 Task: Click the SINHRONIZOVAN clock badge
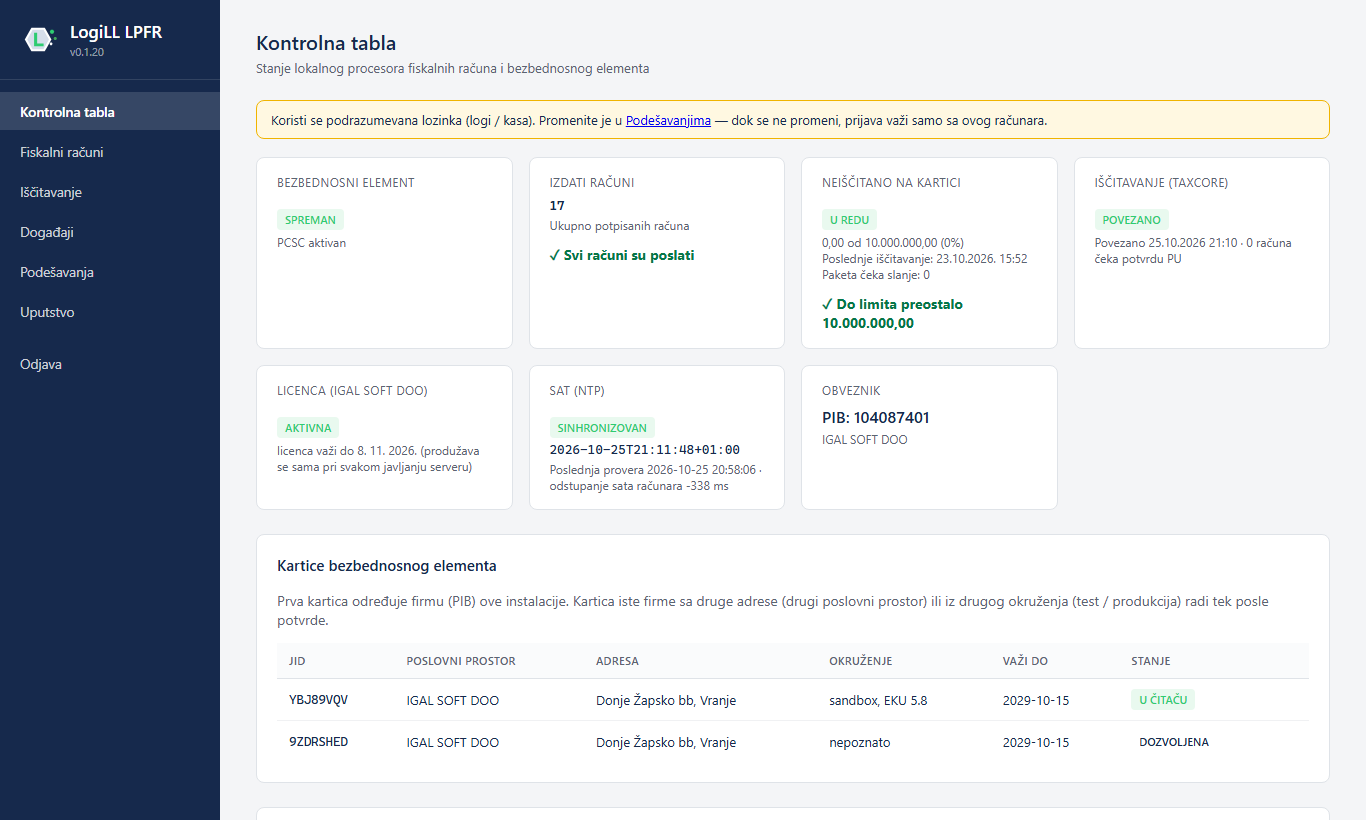pyautogui.click(x=602, y=427)
